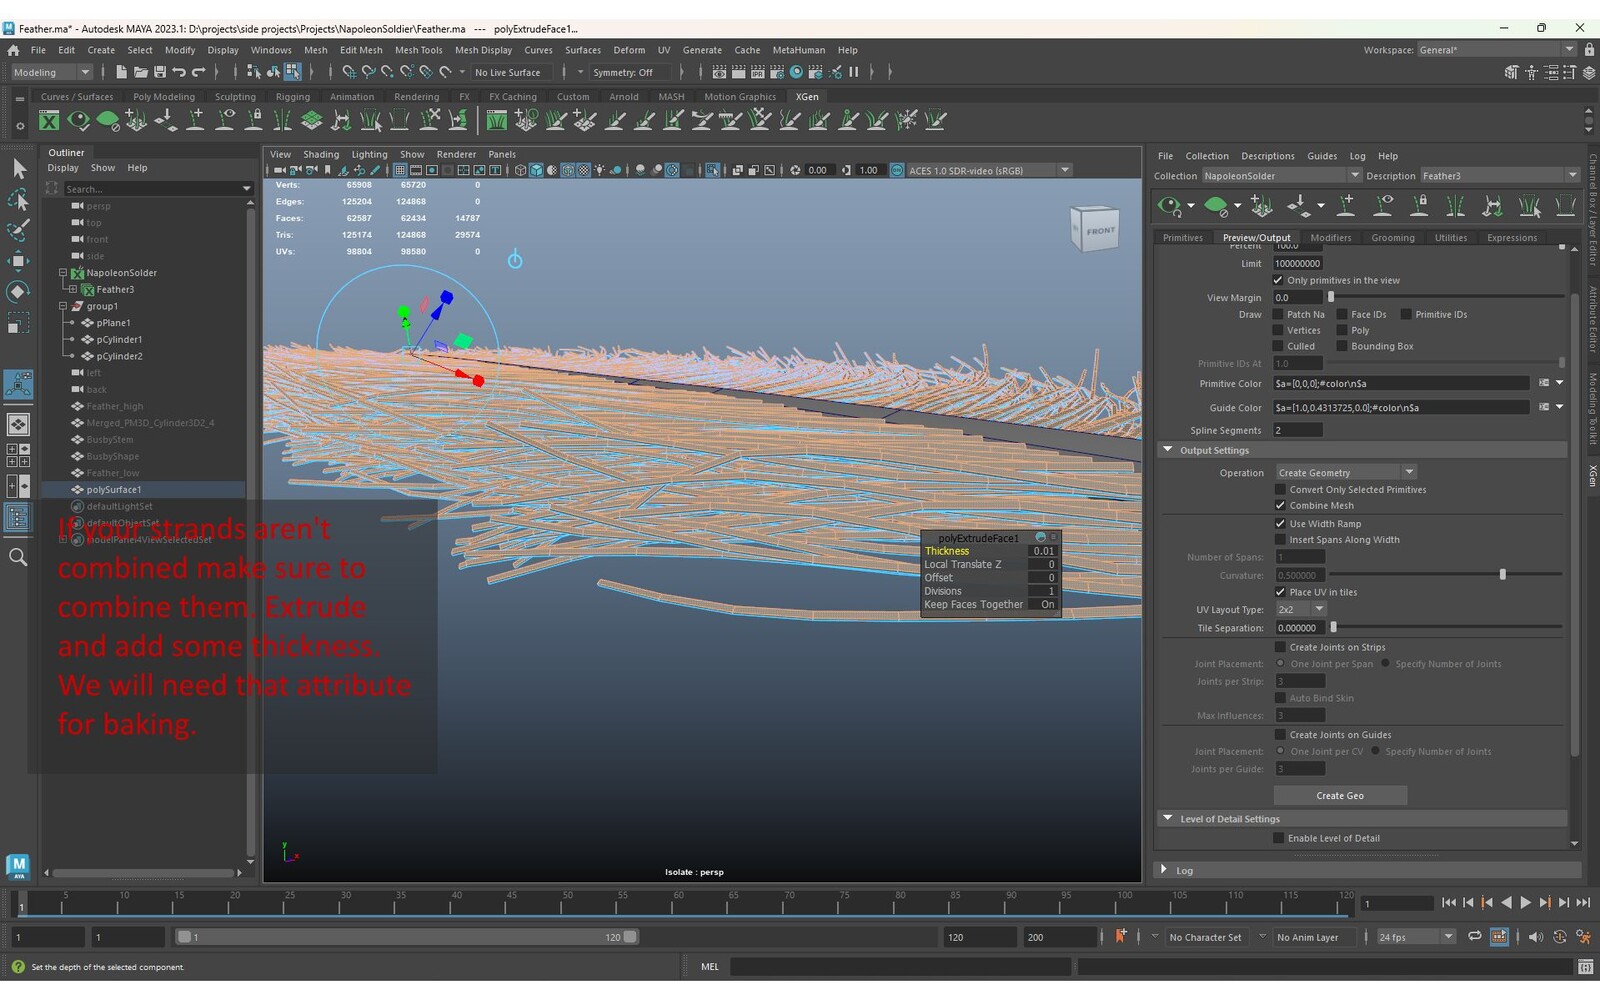This screenshot has height=1000, width=1600.
Task: Click the save scene icon
Action: [159, 72]
